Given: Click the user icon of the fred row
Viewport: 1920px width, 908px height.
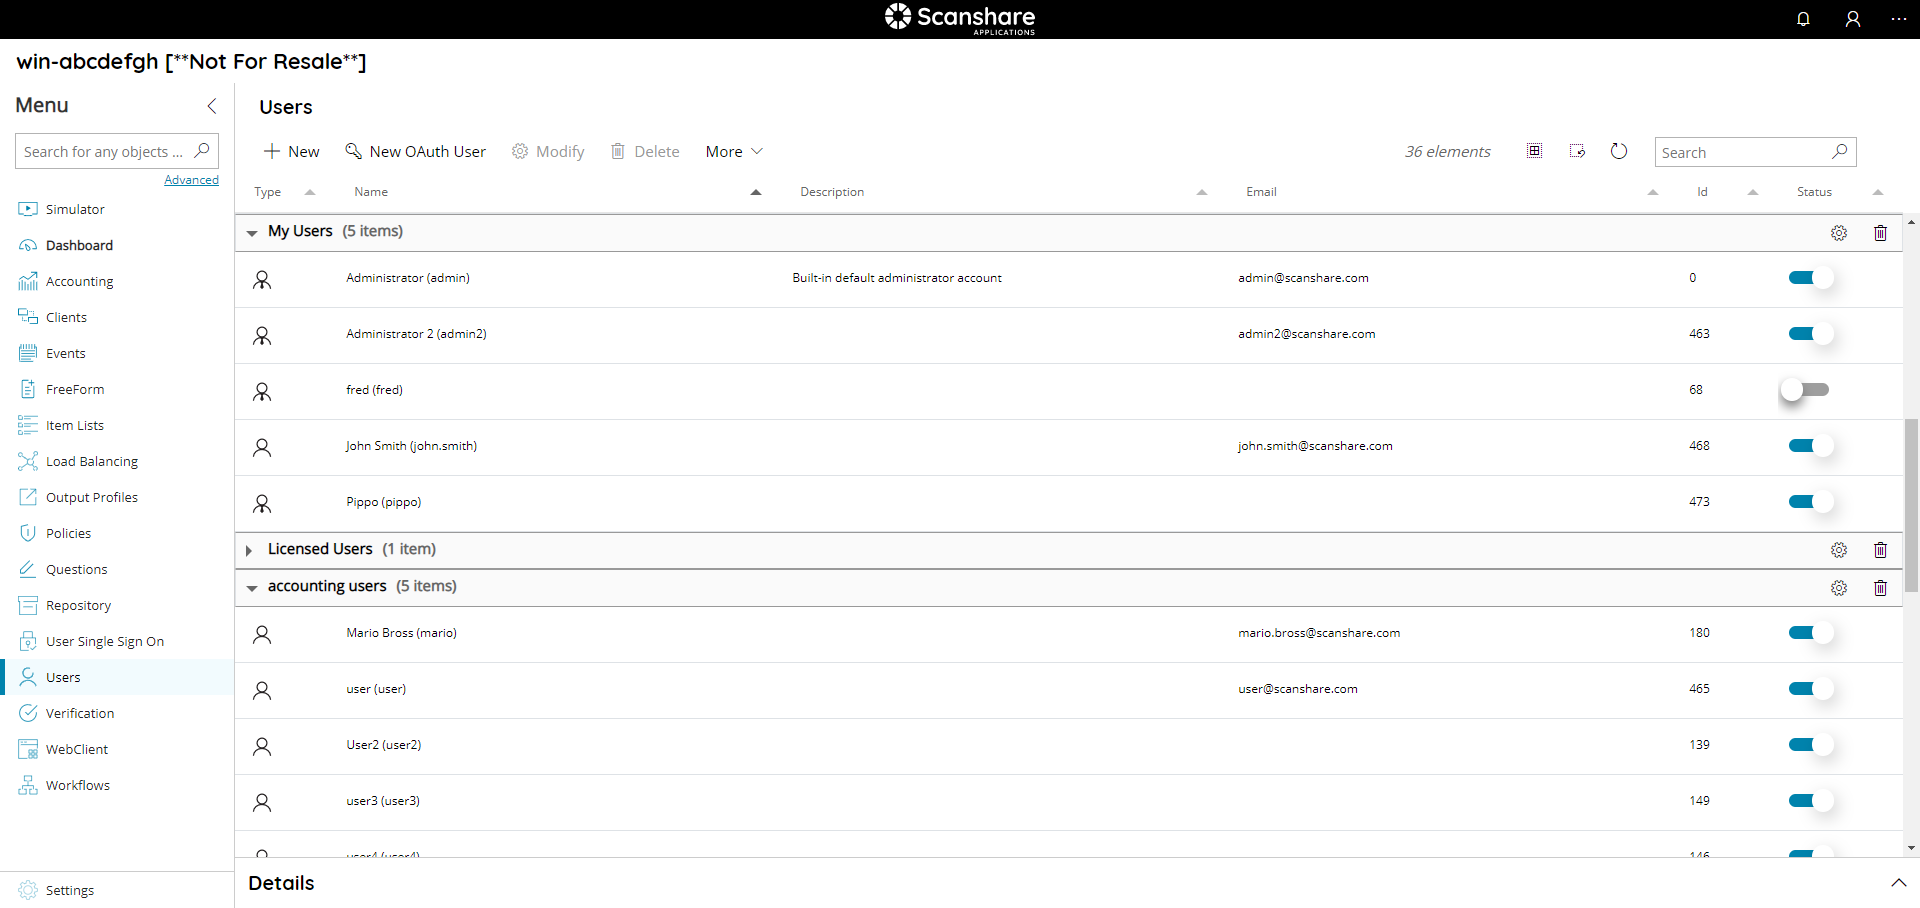Looking at the screenshot, I should 262,392.
